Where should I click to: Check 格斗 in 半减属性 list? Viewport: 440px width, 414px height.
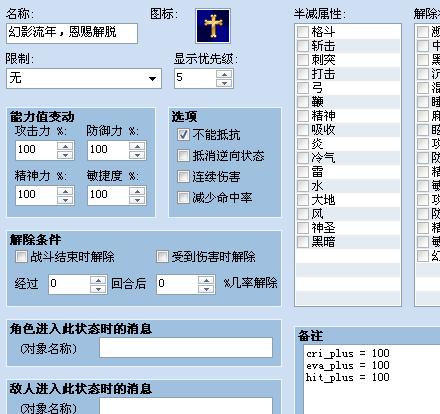pyautogui.click(x=303, y=32)
